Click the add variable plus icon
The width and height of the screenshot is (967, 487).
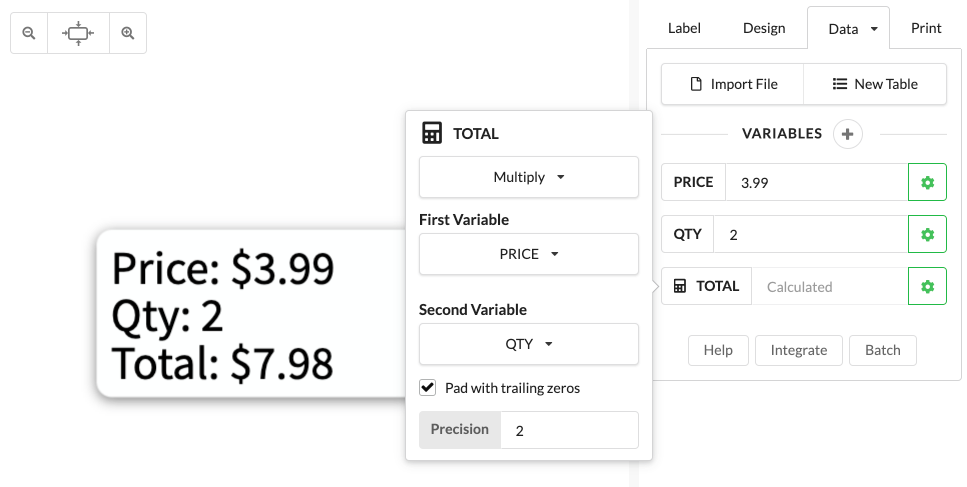tap(847, 133)
